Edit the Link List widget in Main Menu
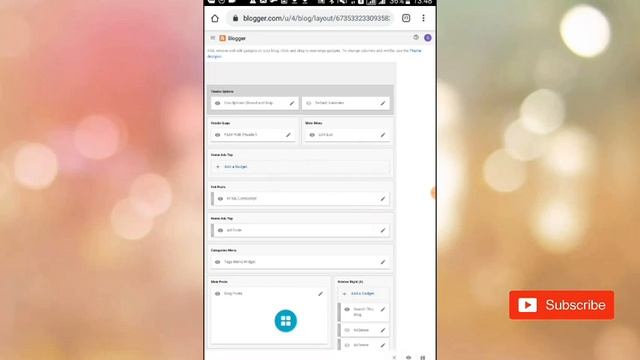 tap(383, 135)
